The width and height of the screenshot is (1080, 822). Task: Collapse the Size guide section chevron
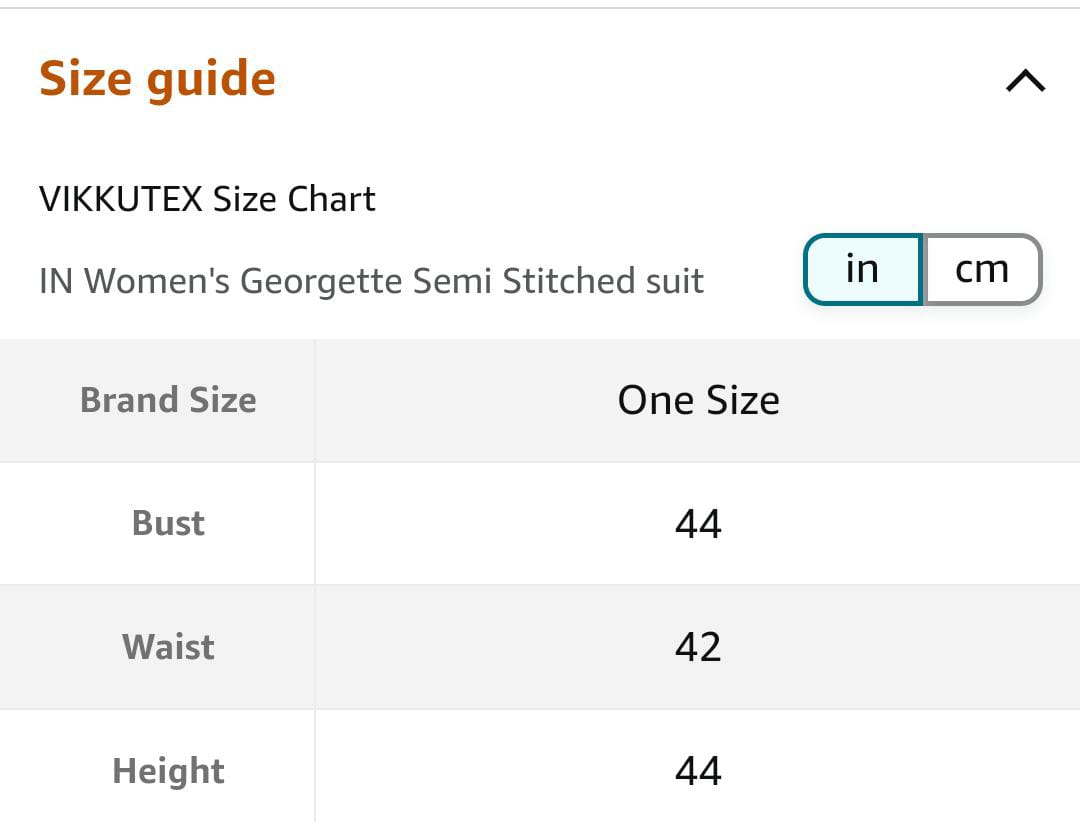pos(1025,81)
